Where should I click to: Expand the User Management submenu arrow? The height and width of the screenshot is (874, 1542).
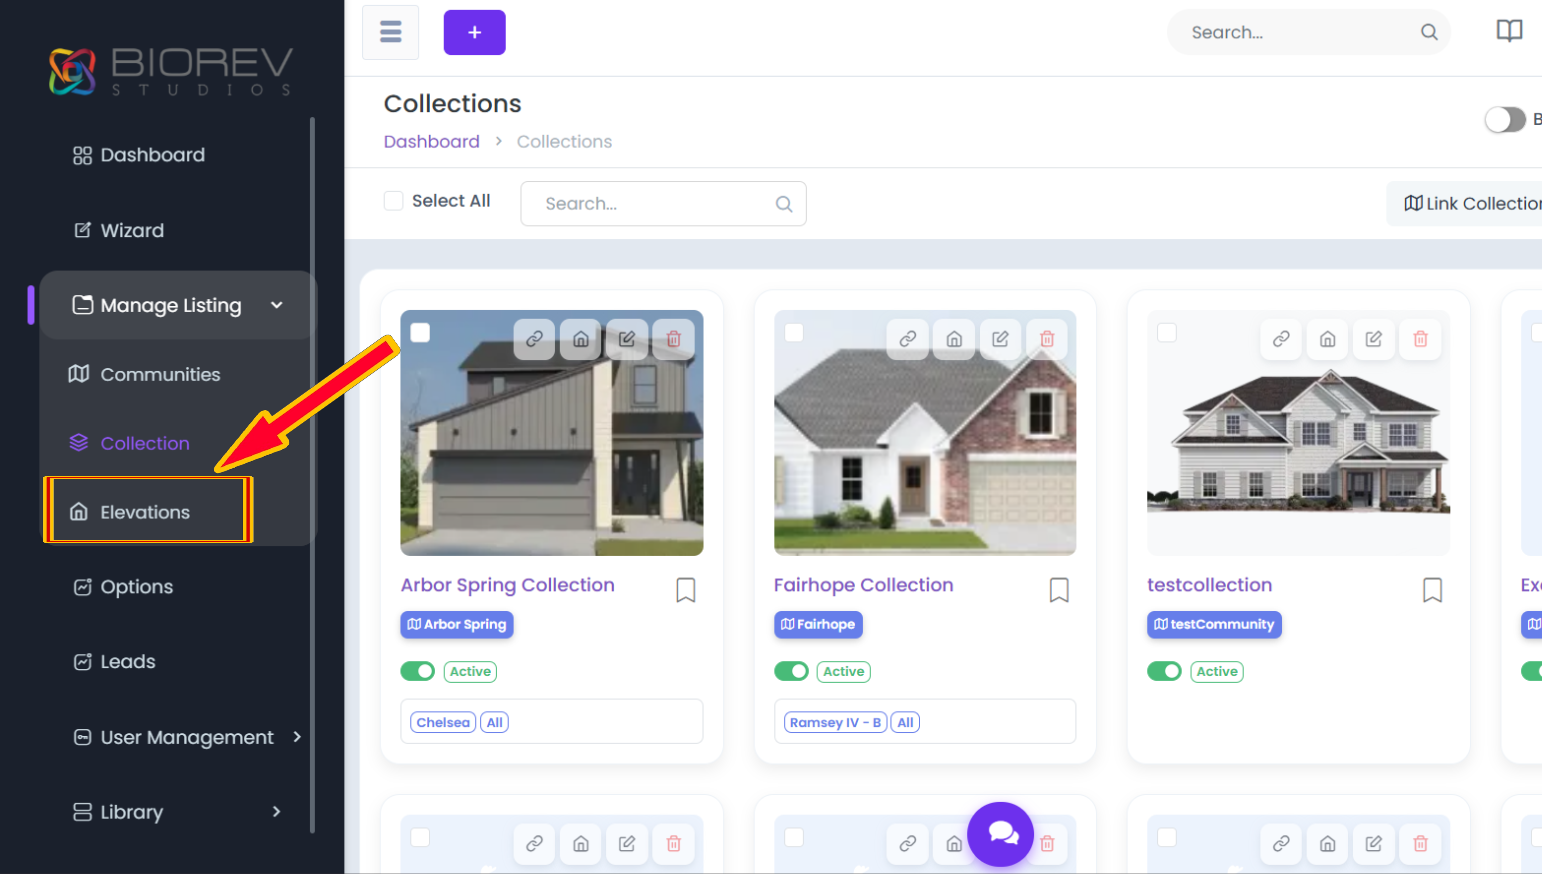297,737
